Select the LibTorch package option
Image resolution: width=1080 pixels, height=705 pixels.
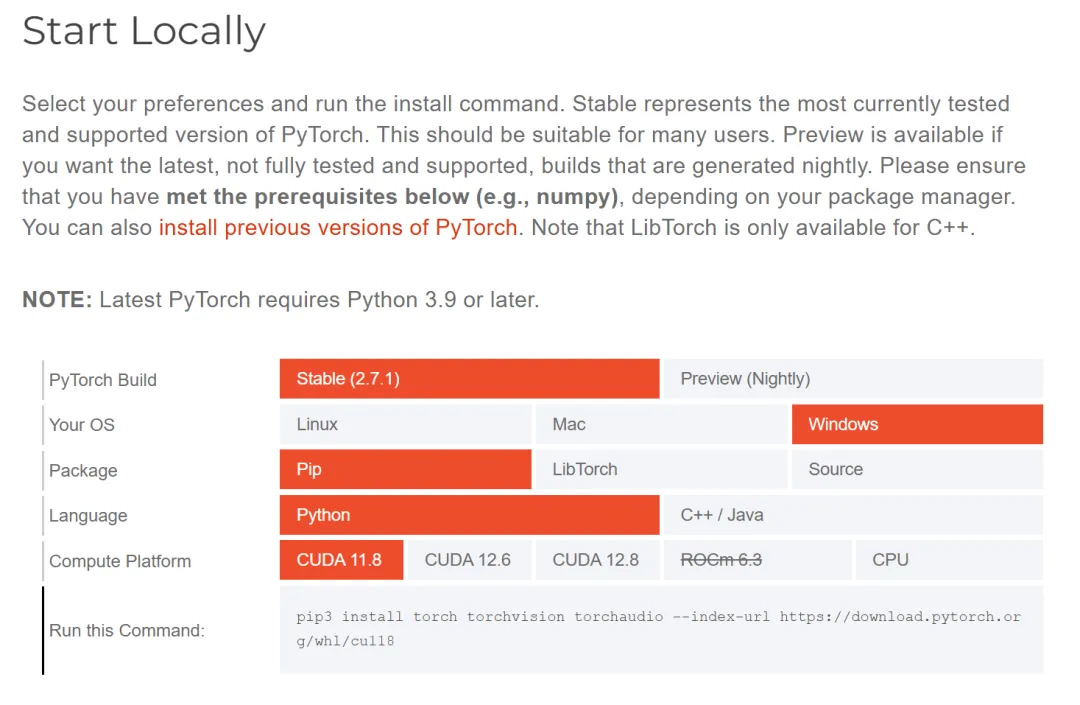click(660, 469)
